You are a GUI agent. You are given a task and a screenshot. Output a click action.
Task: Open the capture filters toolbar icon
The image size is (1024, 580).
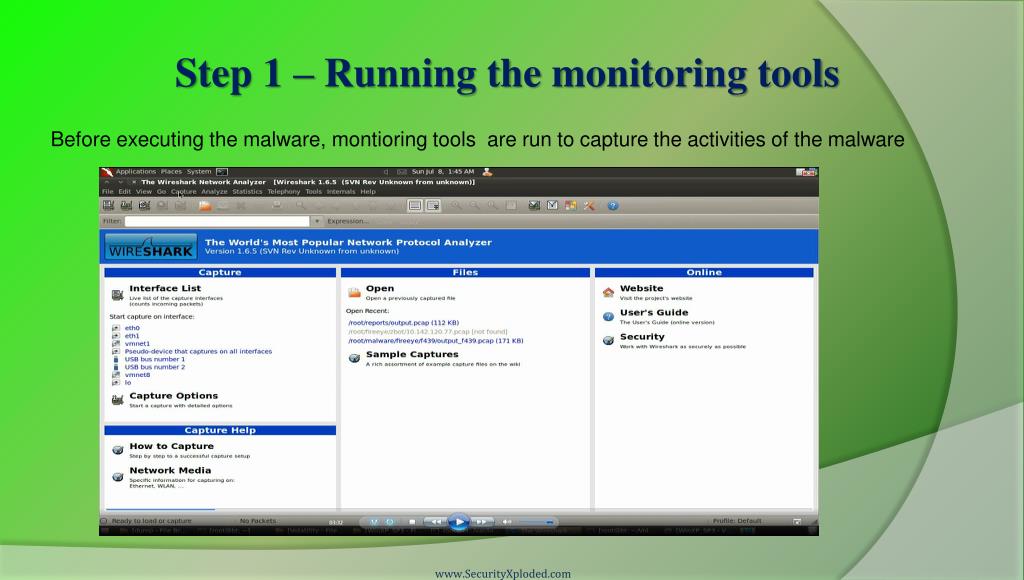coord(534,205)
